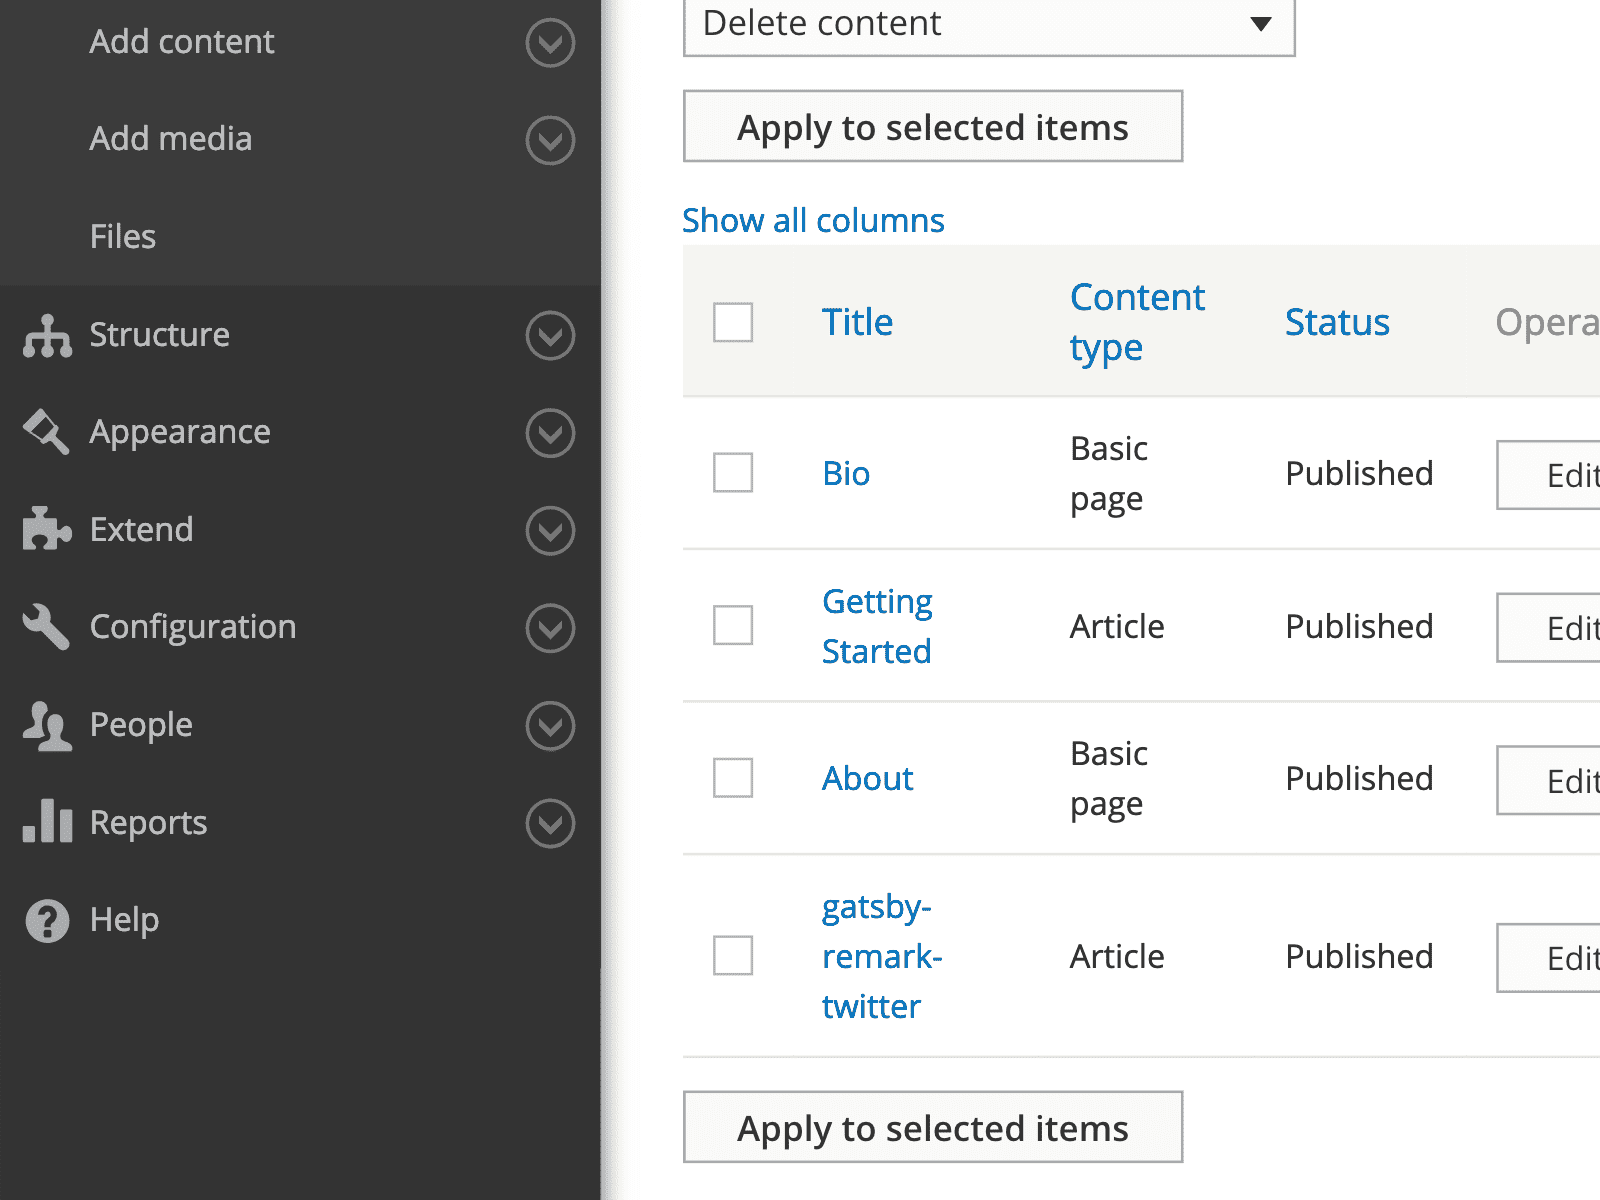This screenshot has width=1600, height=1200.
Task: Check the Bio row checkbox
Action: 733,472
